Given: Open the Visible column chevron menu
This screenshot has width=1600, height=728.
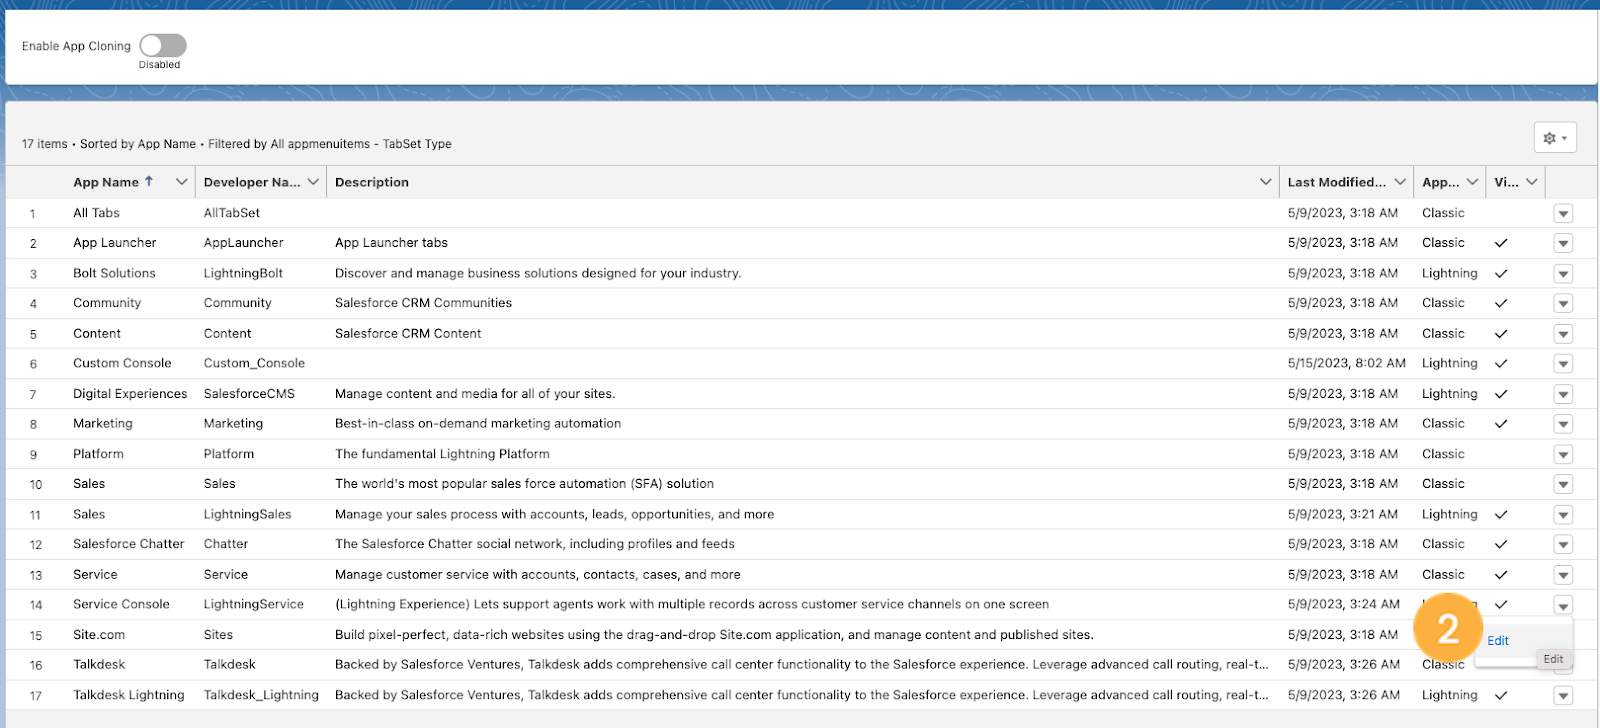Looking at the screenshot, I should click(1532, 182).
